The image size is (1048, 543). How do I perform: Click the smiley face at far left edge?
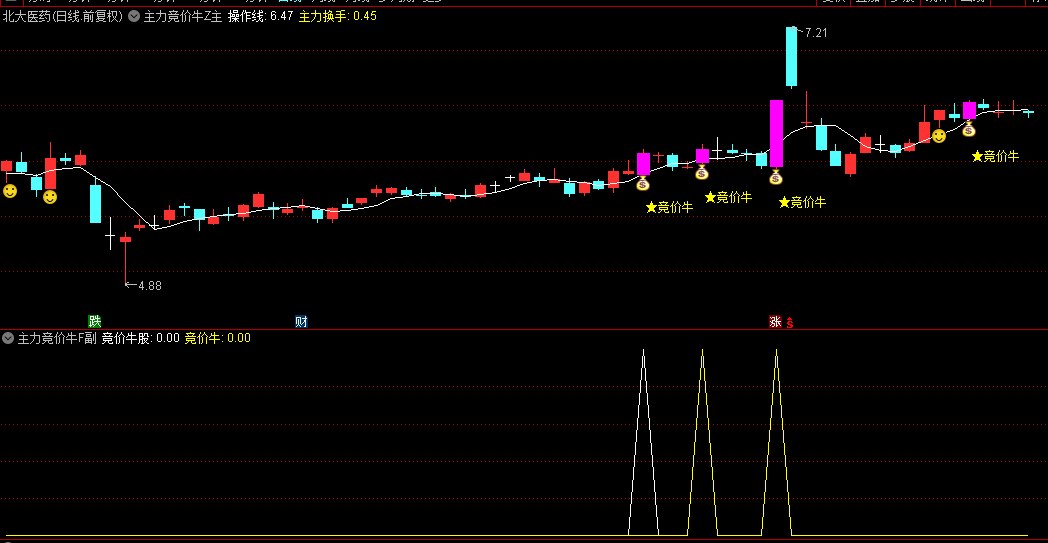pos(9,191)
